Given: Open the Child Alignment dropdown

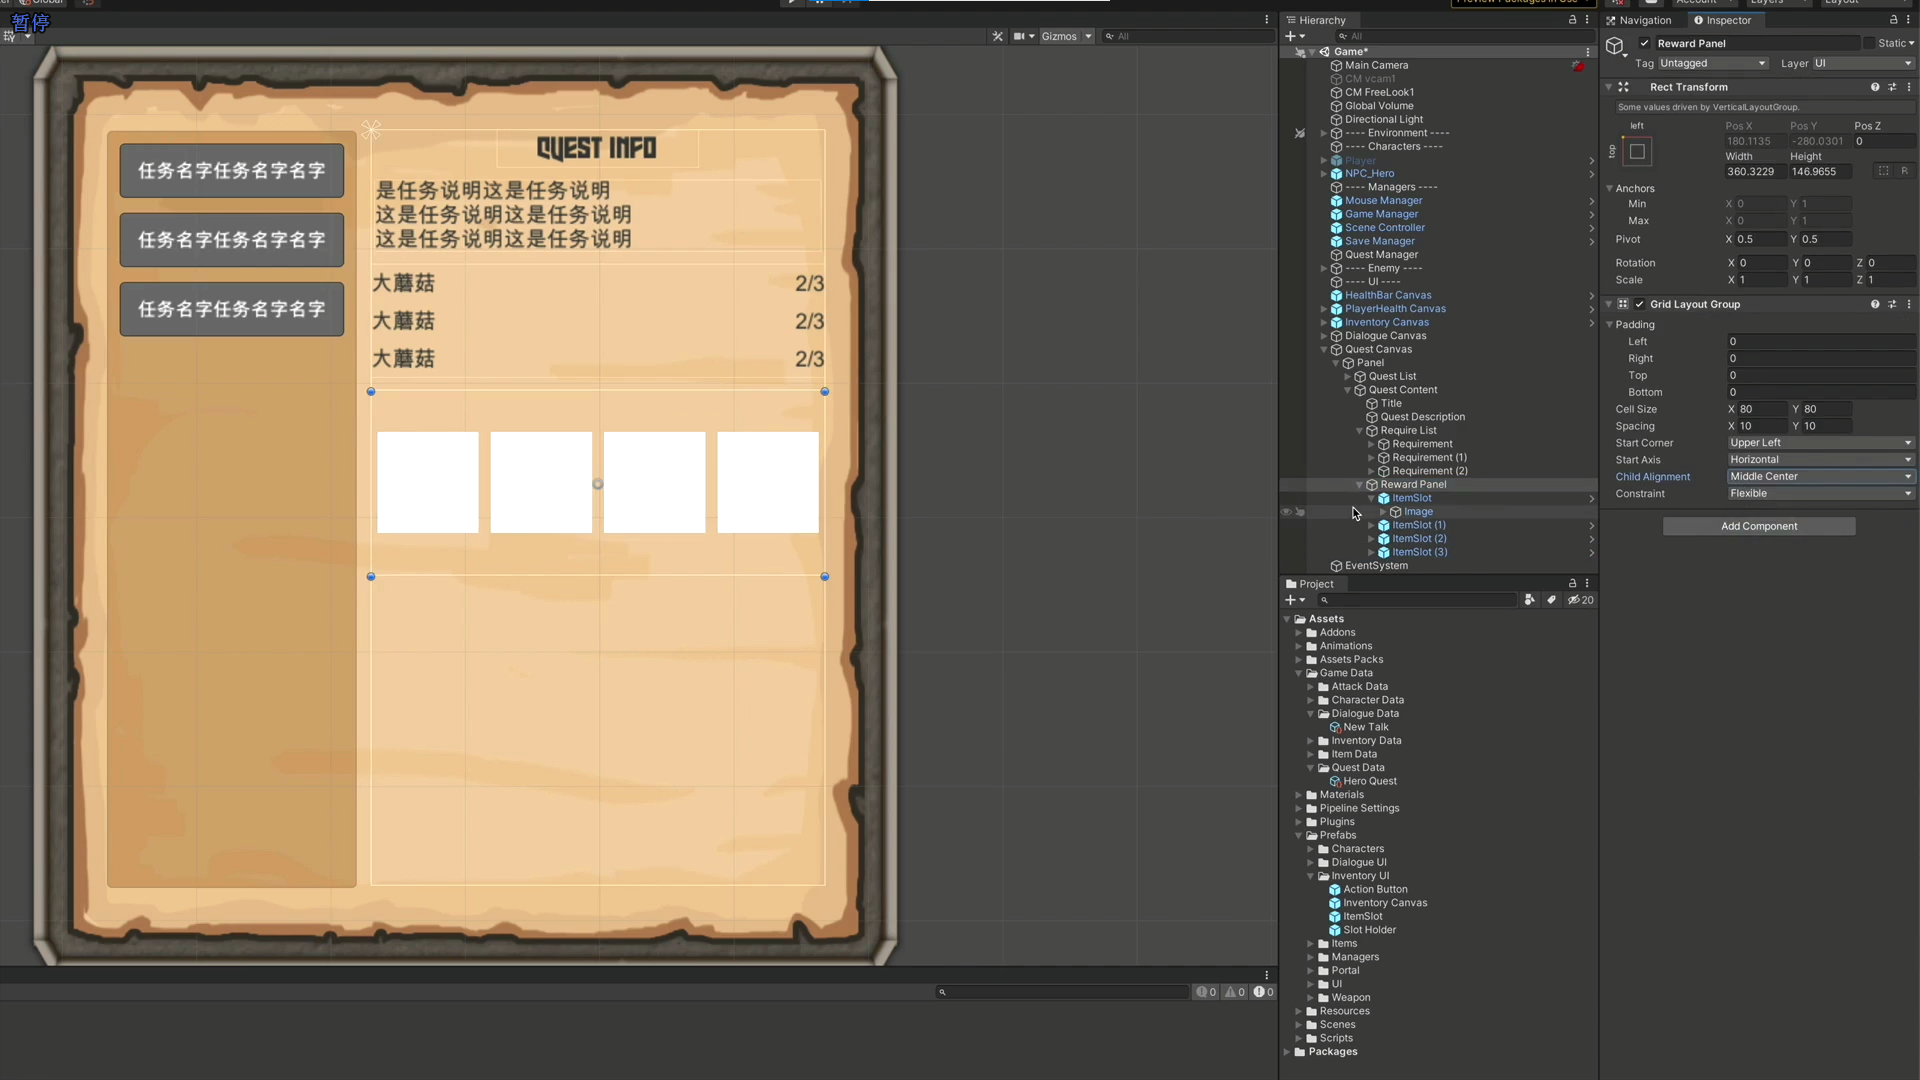Looking at the screenshot, I should pos(1820,477).
